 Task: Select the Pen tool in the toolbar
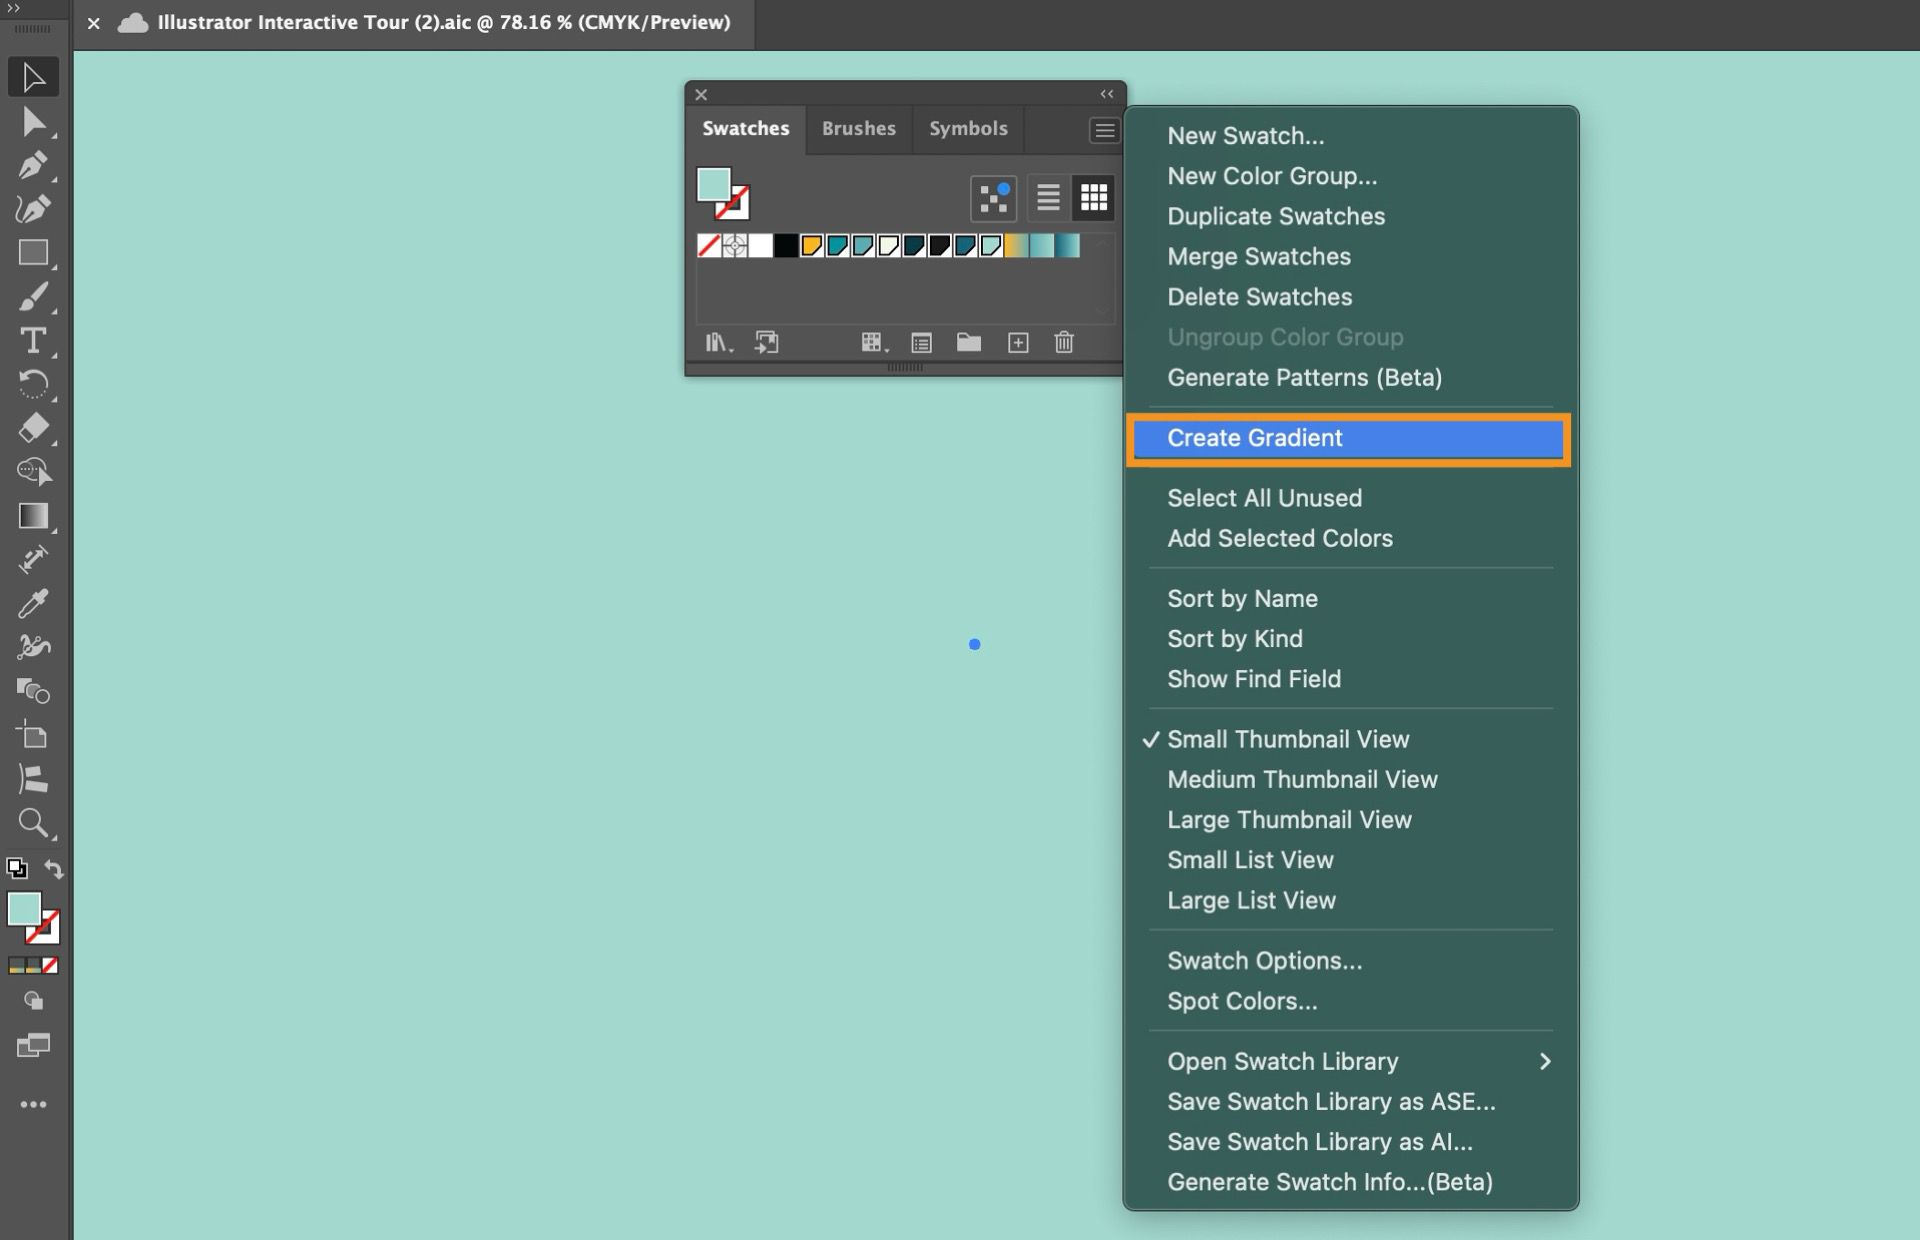pos(33,165)
